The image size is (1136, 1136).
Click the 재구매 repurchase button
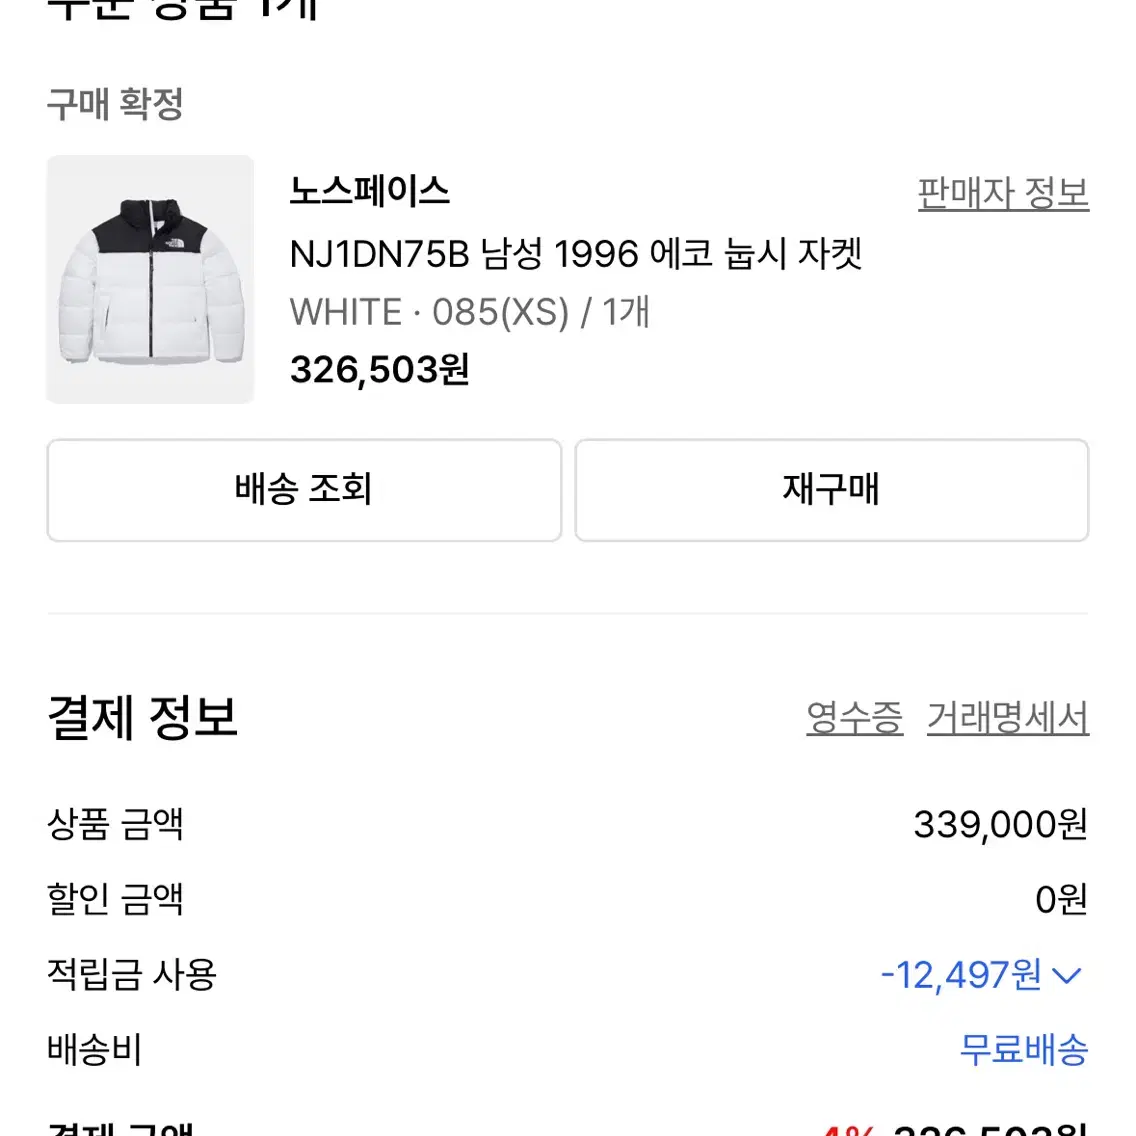coord(831,490)
